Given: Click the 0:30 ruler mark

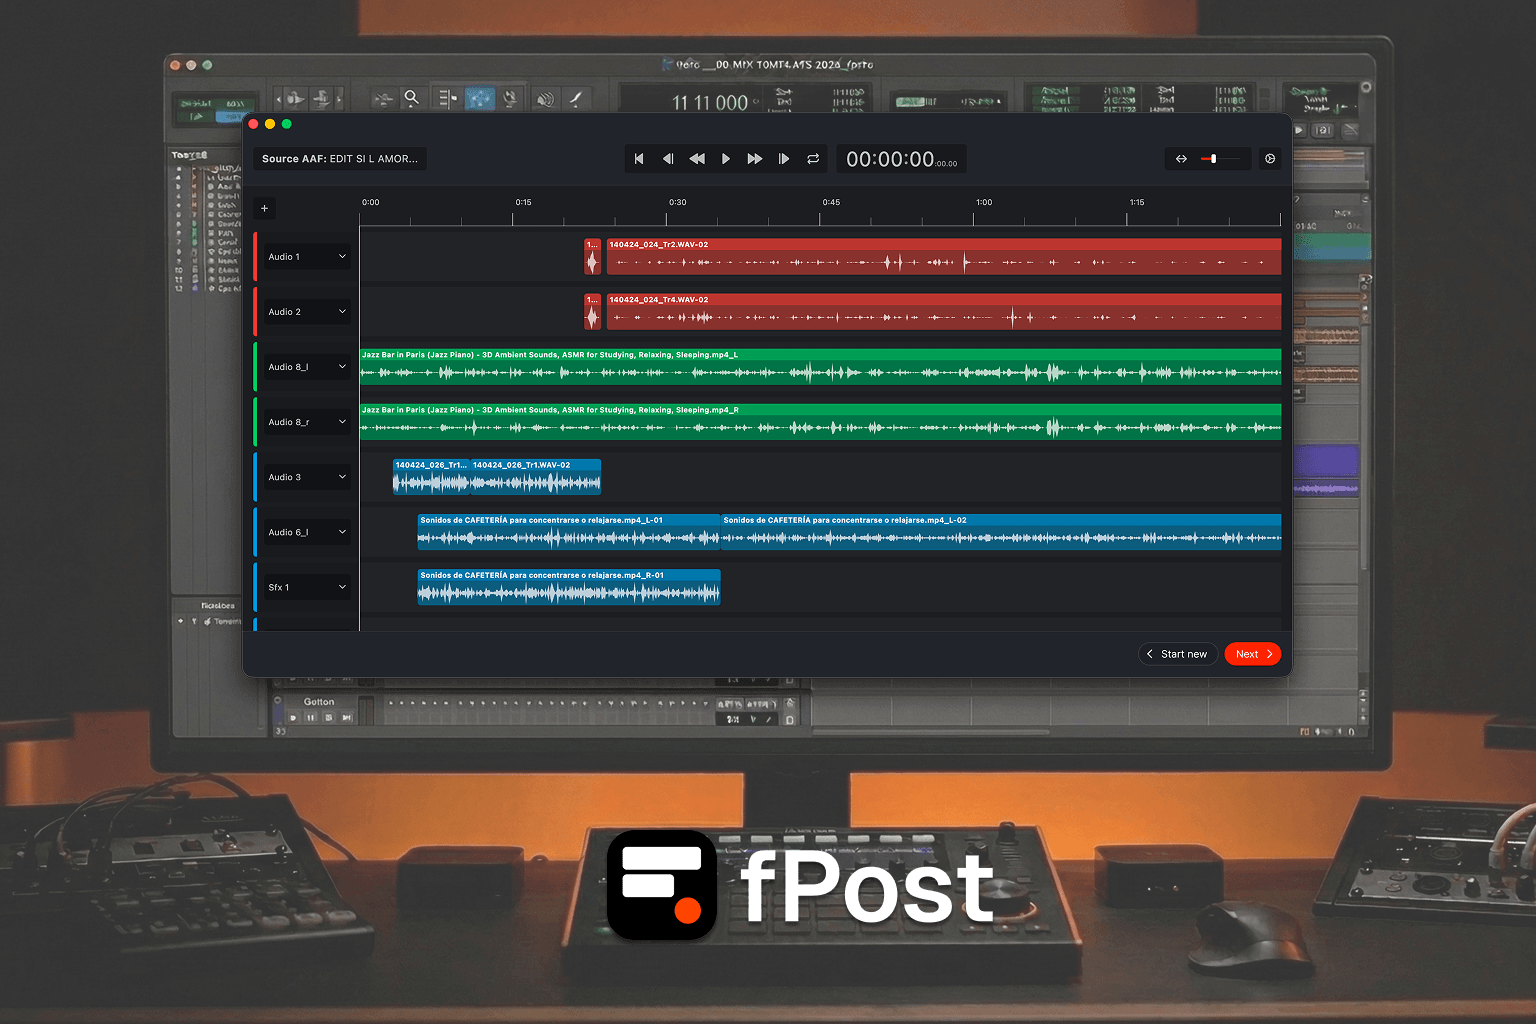Looking at the screenshot, I should click(x=678, y=202).
